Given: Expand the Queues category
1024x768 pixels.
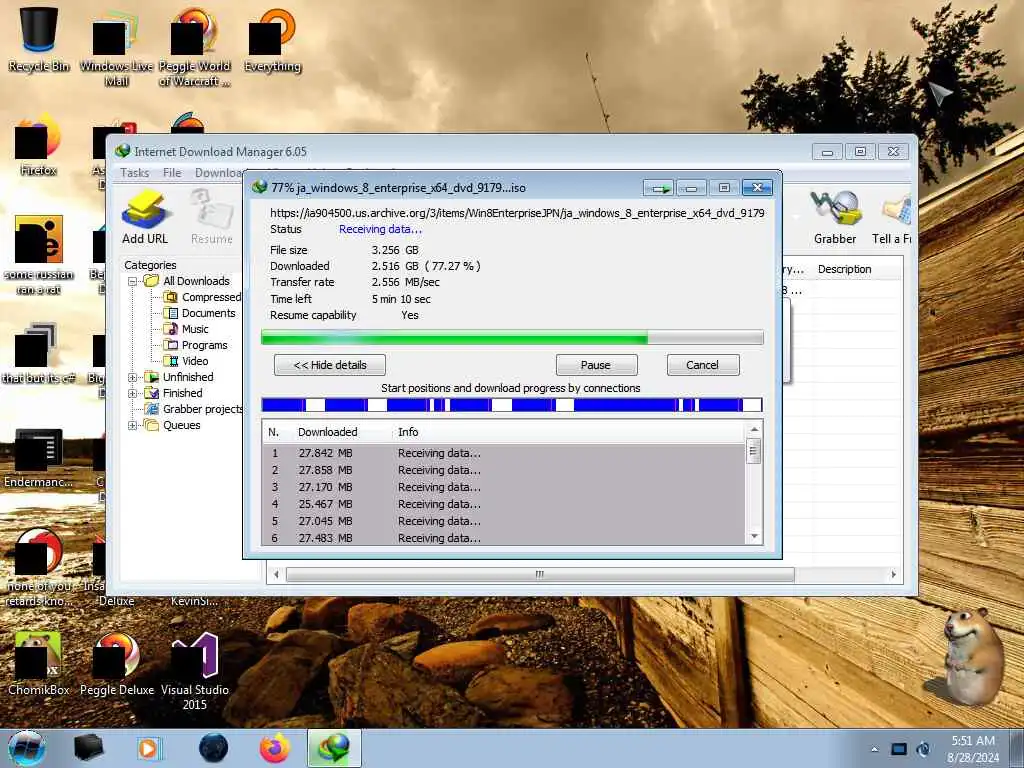Looking at the screenshot, I should pos(133,426).
